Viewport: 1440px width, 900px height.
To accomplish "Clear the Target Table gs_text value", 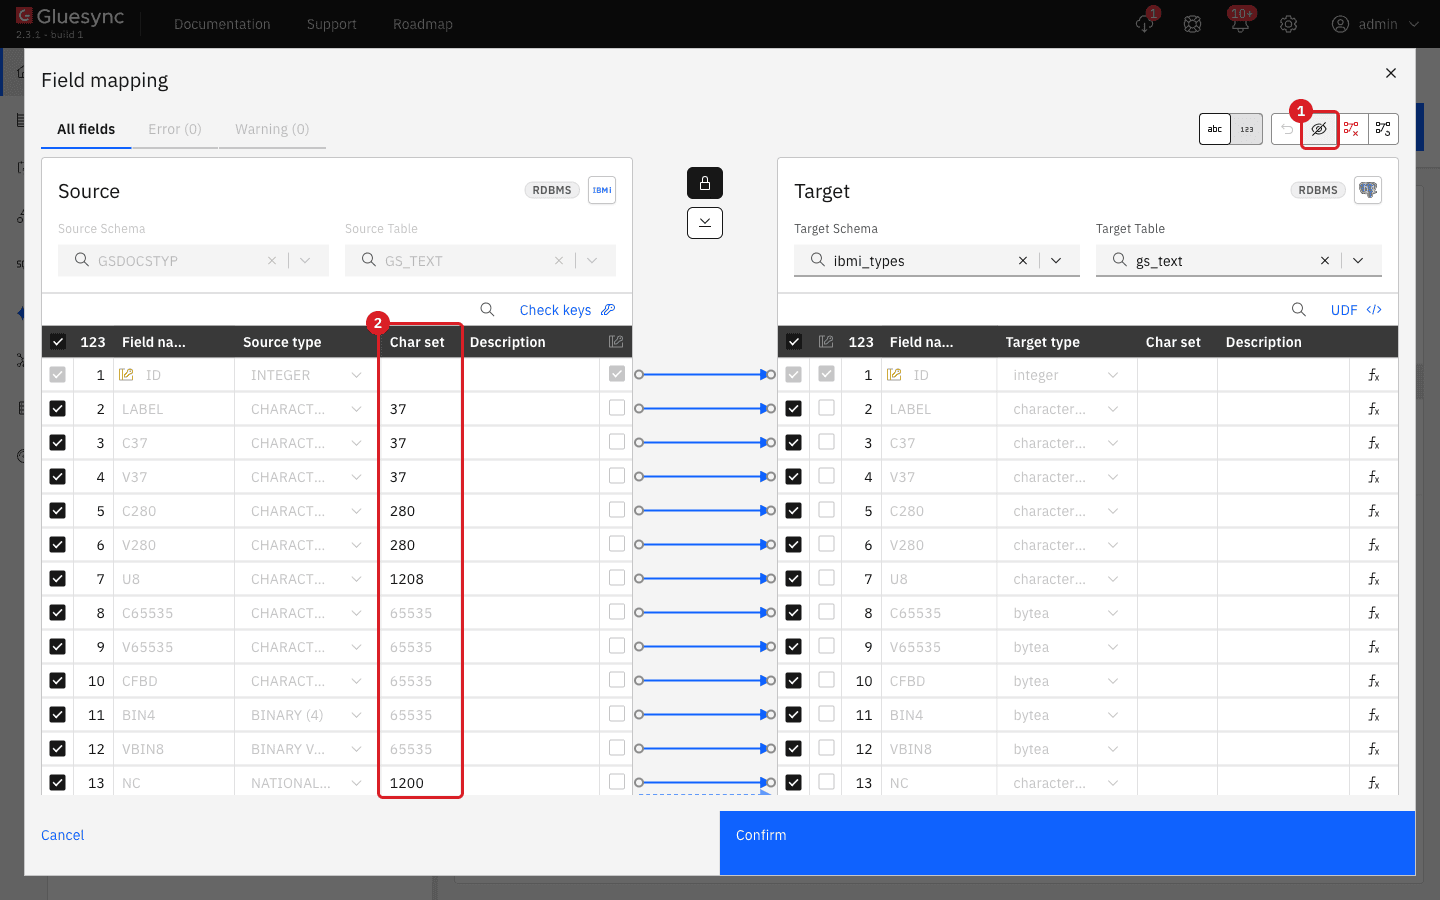I will coord(1325,261).
